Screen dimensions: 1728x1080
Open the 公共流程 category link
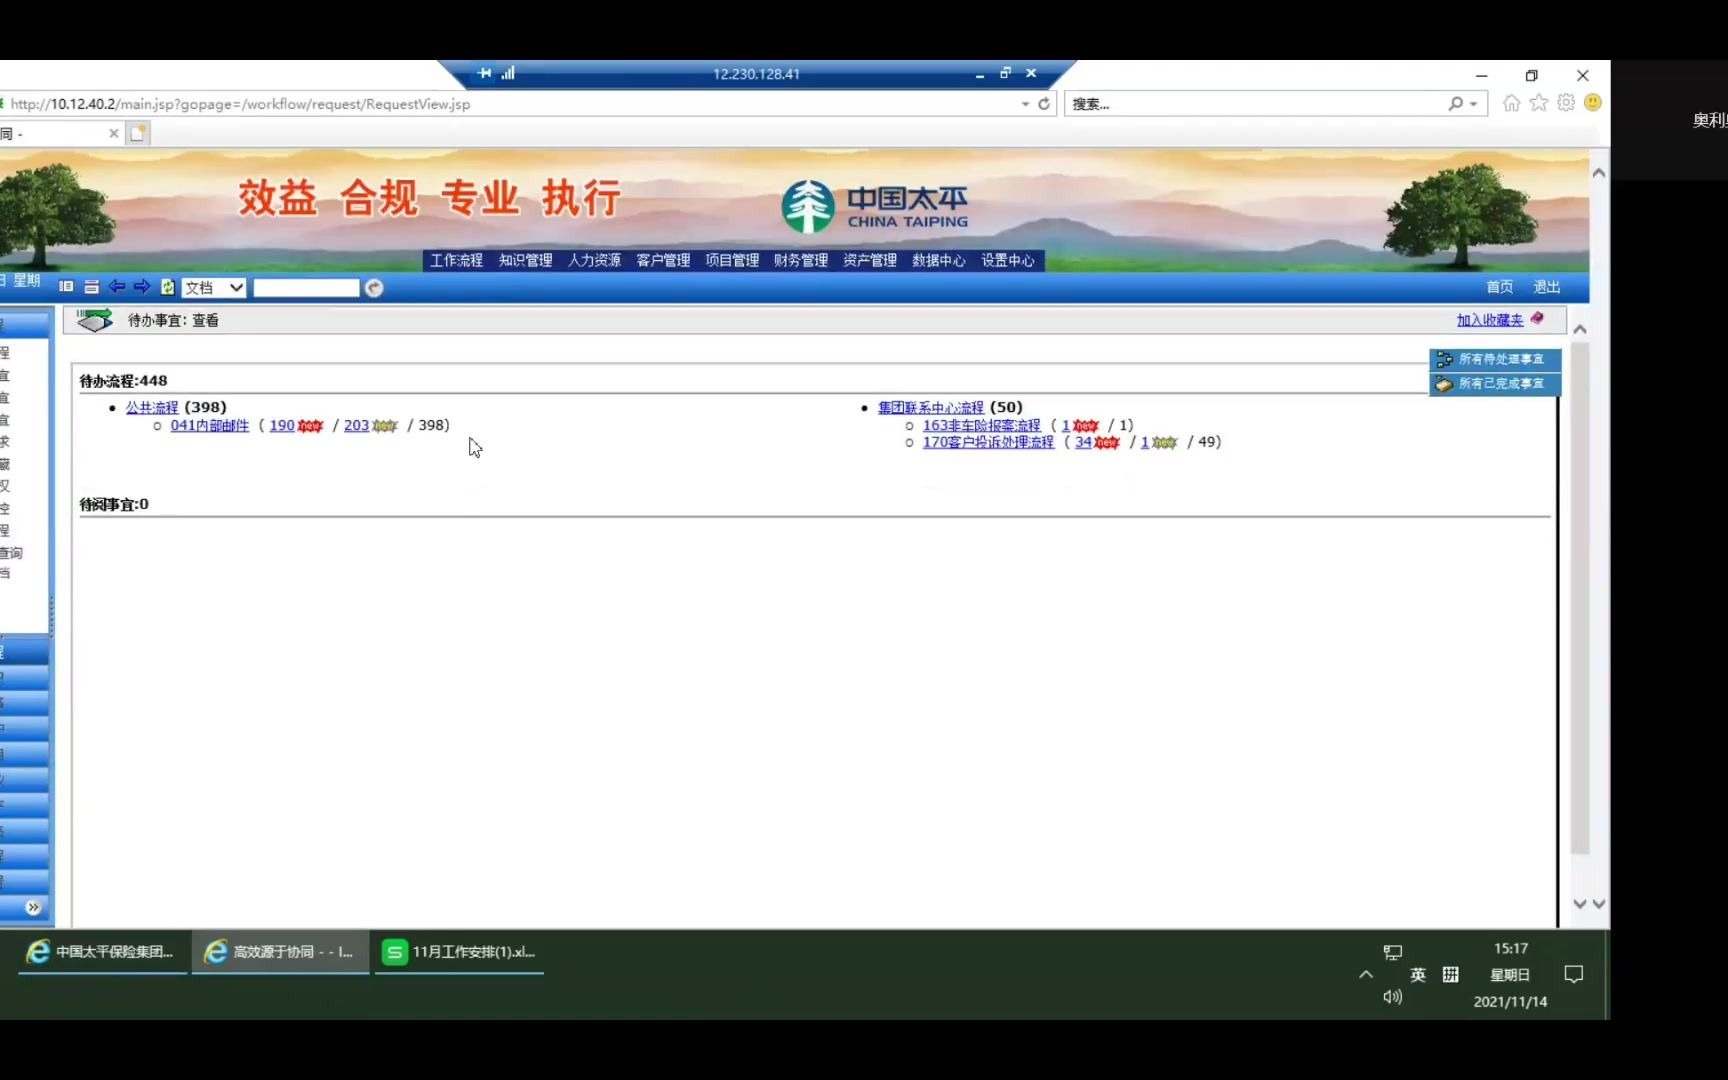152,407
